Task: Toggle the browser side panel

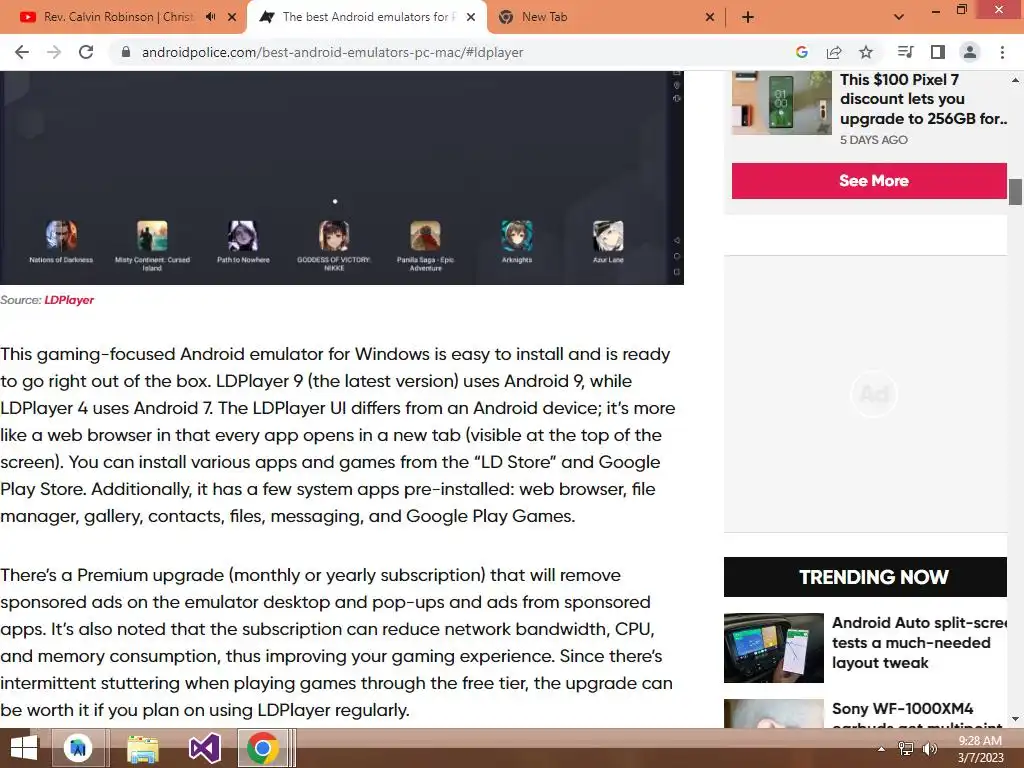Action: pyautogui.click(x=938, y=52)
